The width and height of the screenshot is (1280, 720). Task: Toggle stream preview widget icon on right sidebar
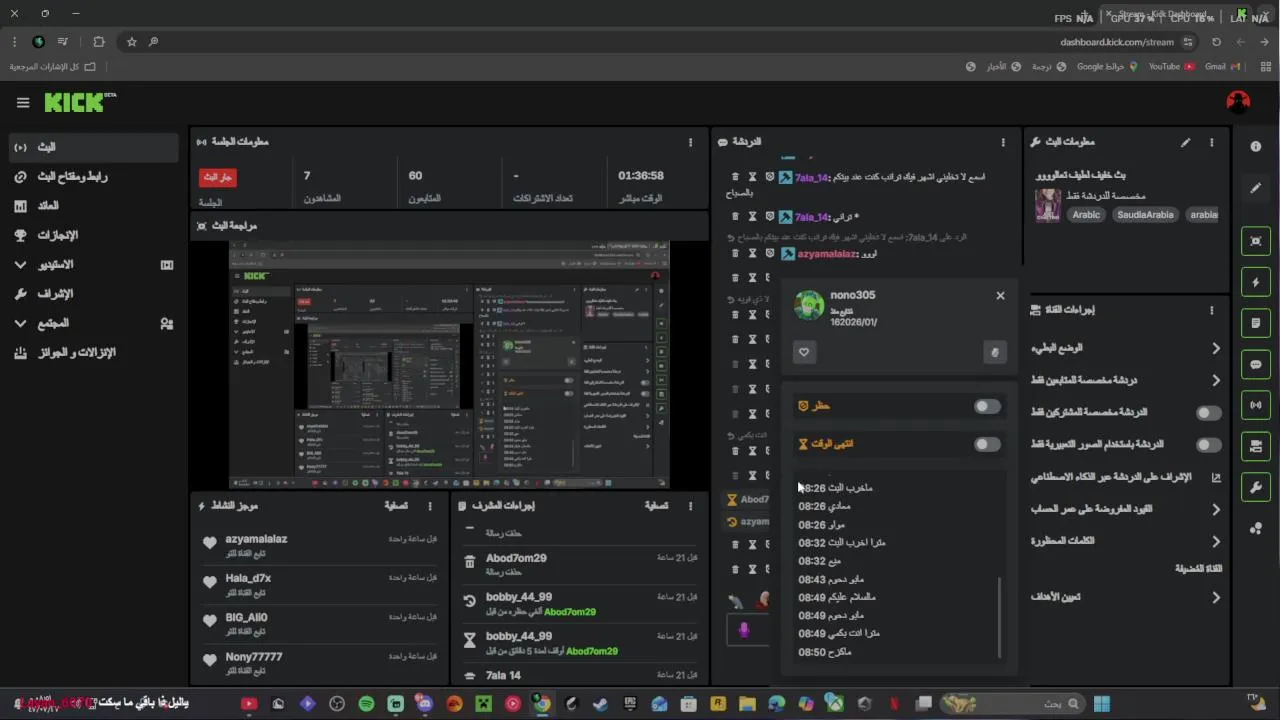[x=1256, y=241]
